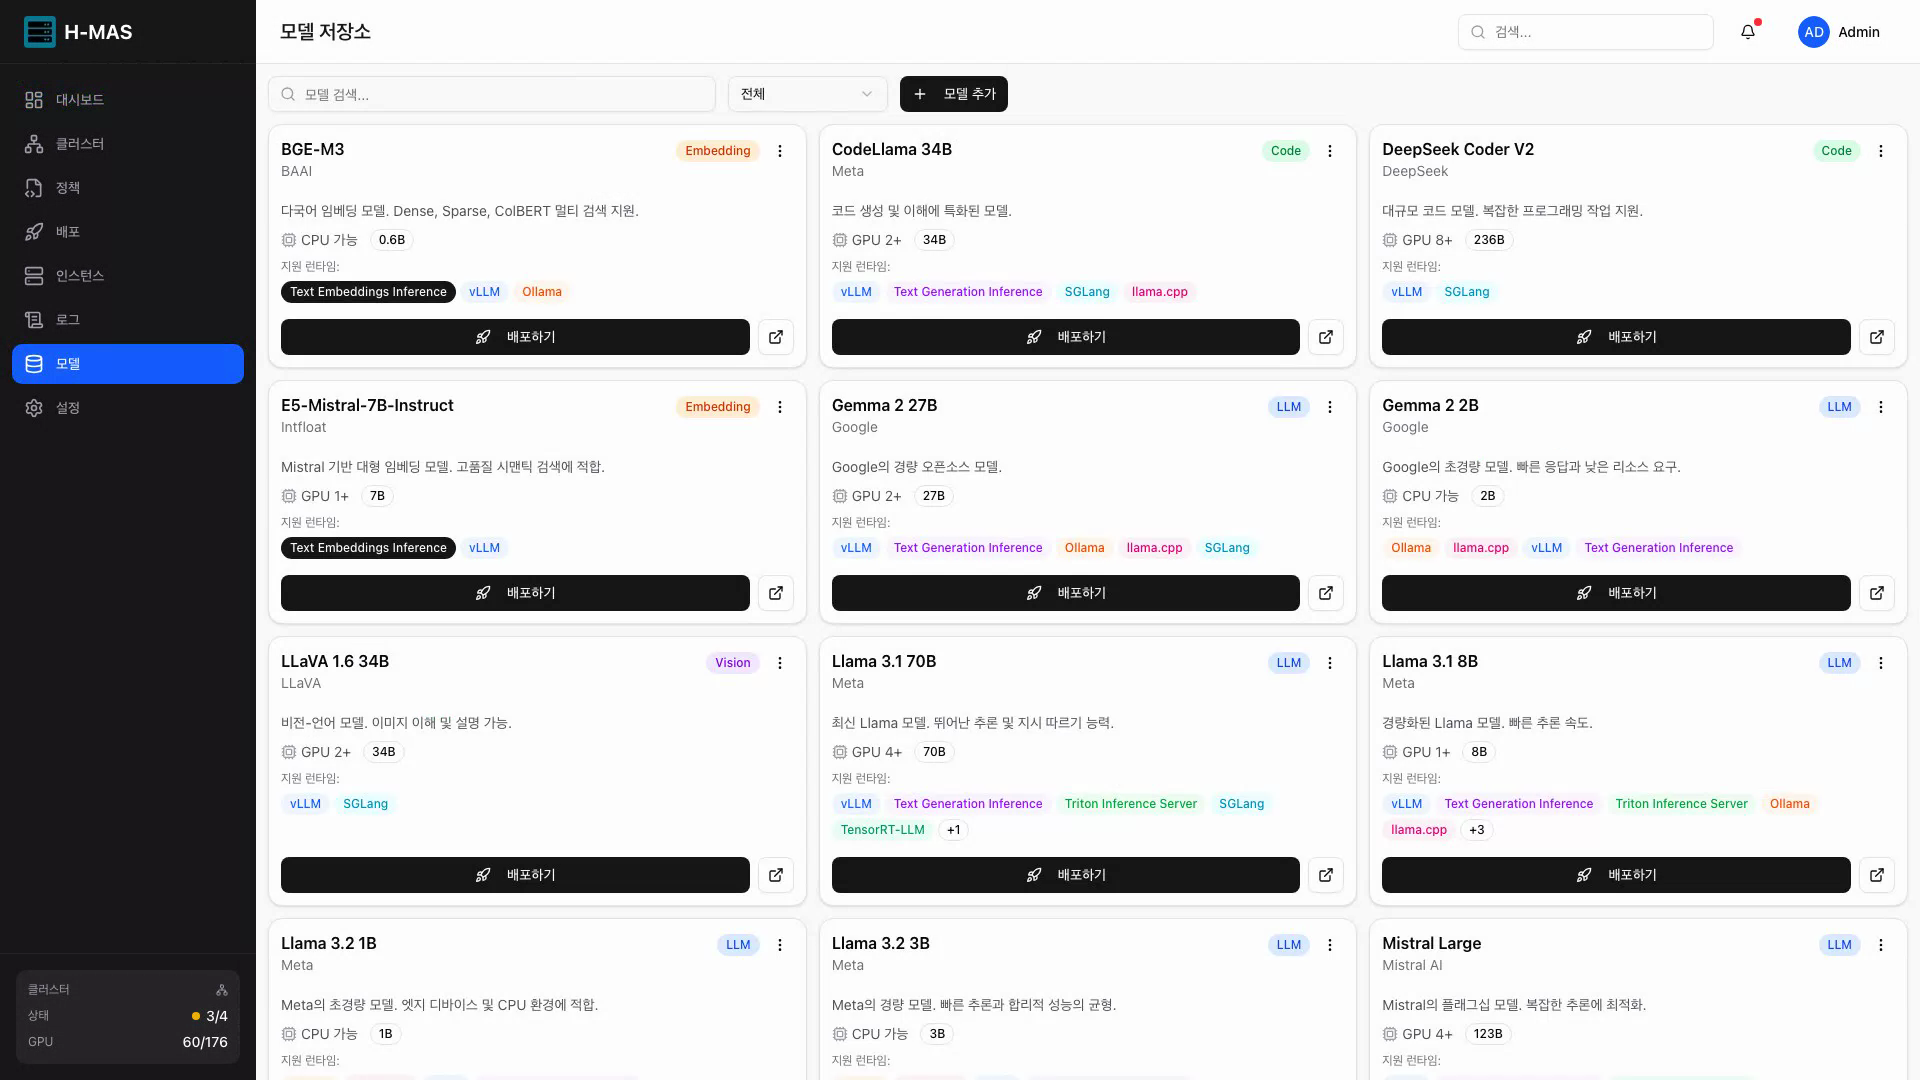The width and height of the screenshot is (1920, 1080).
Task: Expand the 전체 category filter dropdown
Action: point(807,94)
